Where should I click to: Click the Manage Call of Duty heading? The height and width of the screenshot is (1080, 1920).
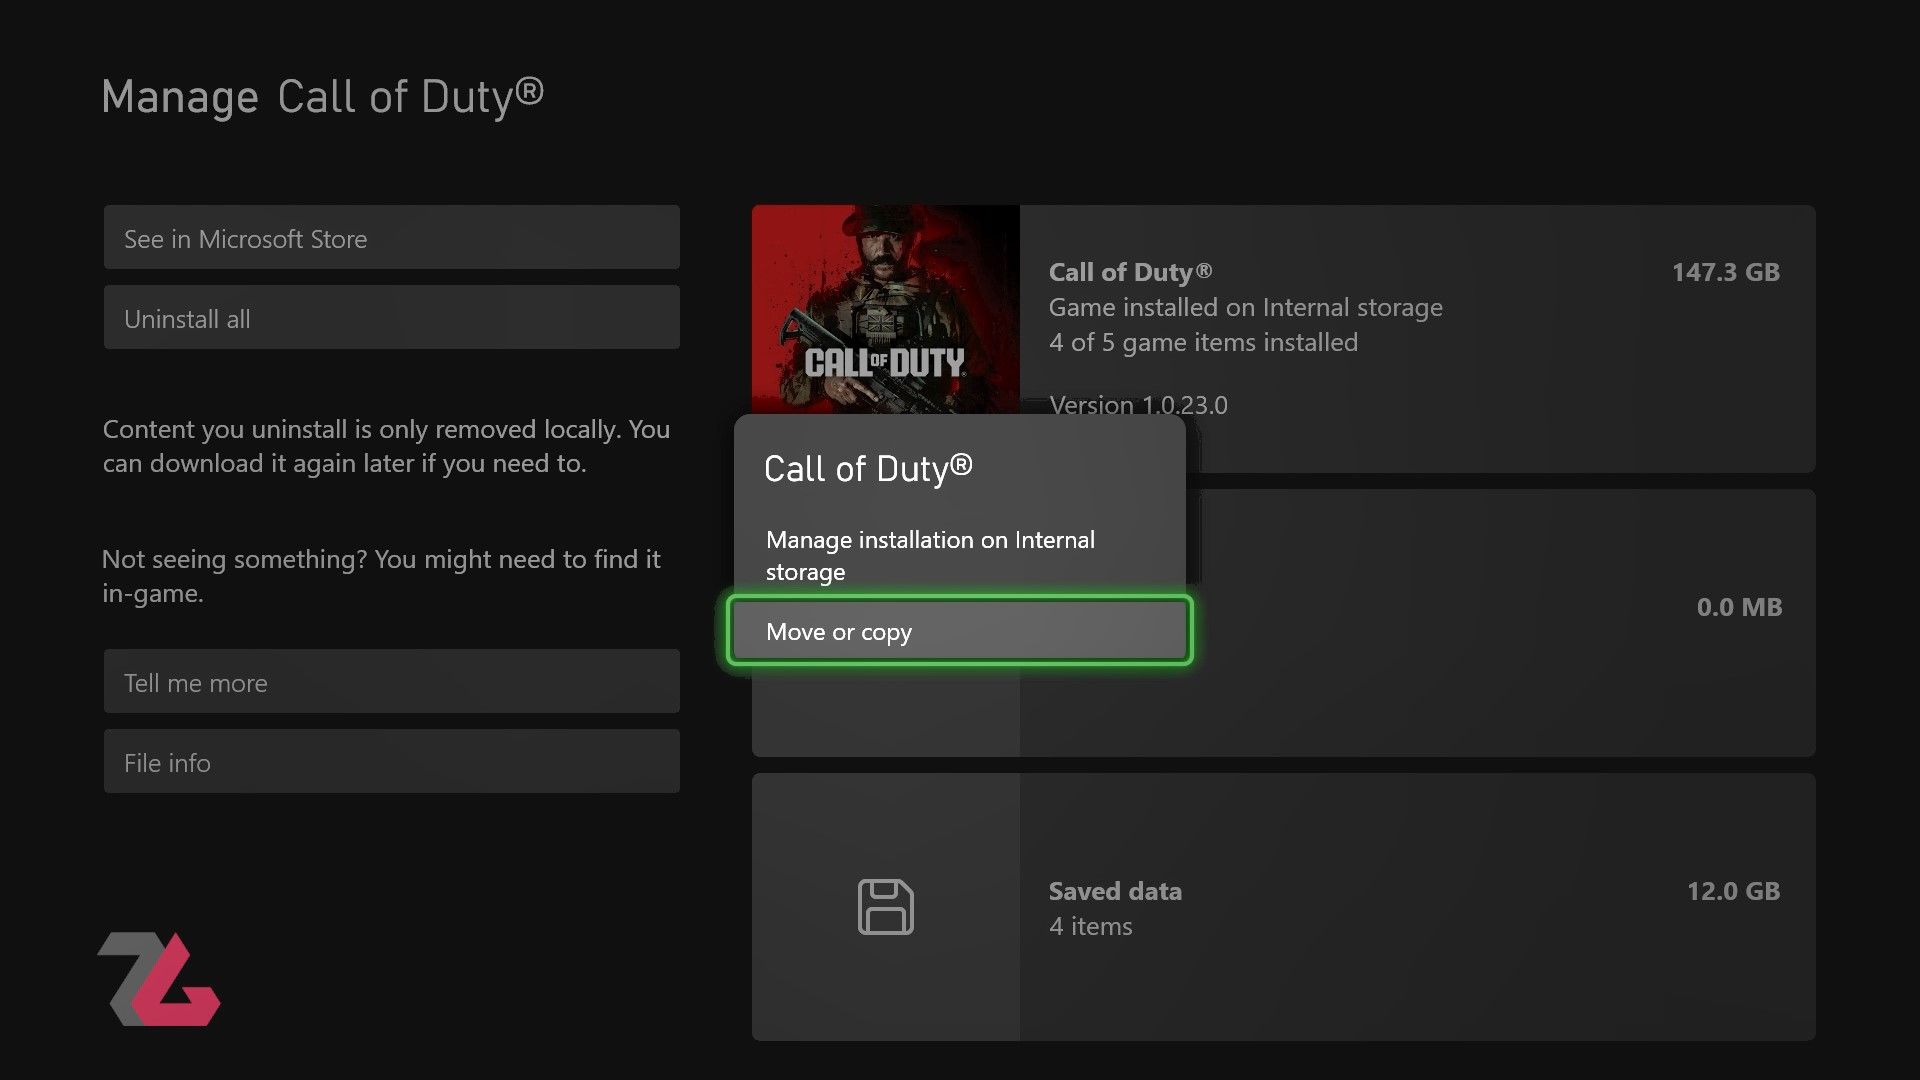[x=322, y=97]
